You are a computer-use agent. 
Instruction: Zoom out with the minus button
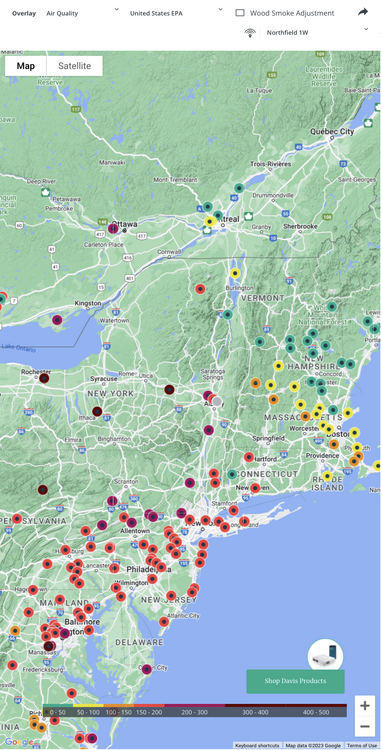[x=365, y=727]
